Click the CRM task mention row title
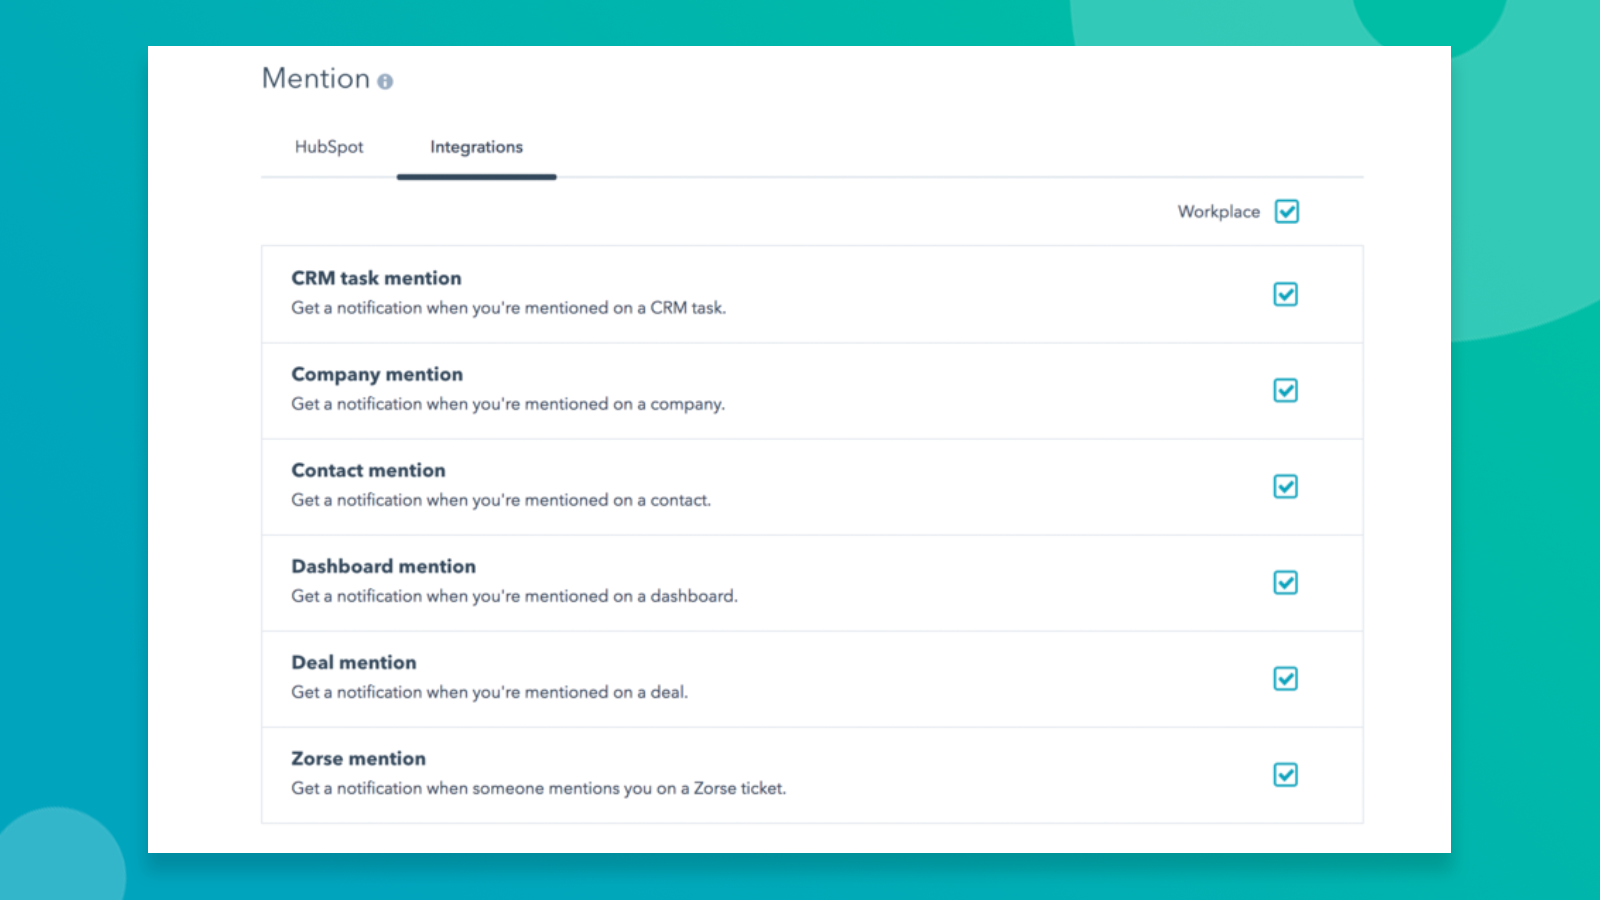 (376, 278)
